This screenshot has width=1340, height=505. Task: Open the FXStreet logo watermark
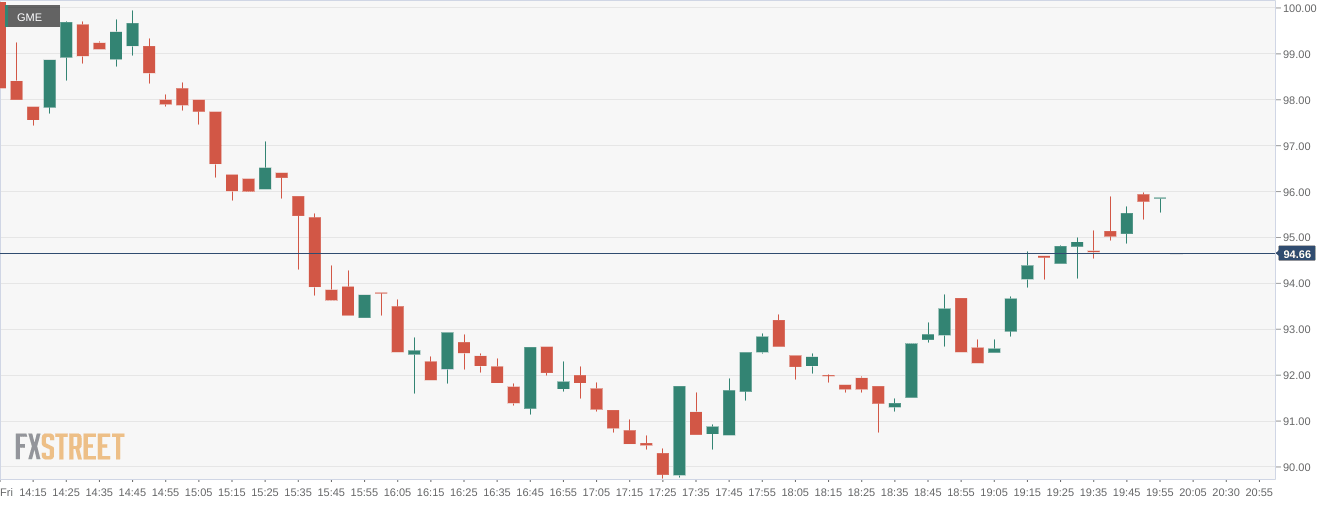click(x=70, y=446)
